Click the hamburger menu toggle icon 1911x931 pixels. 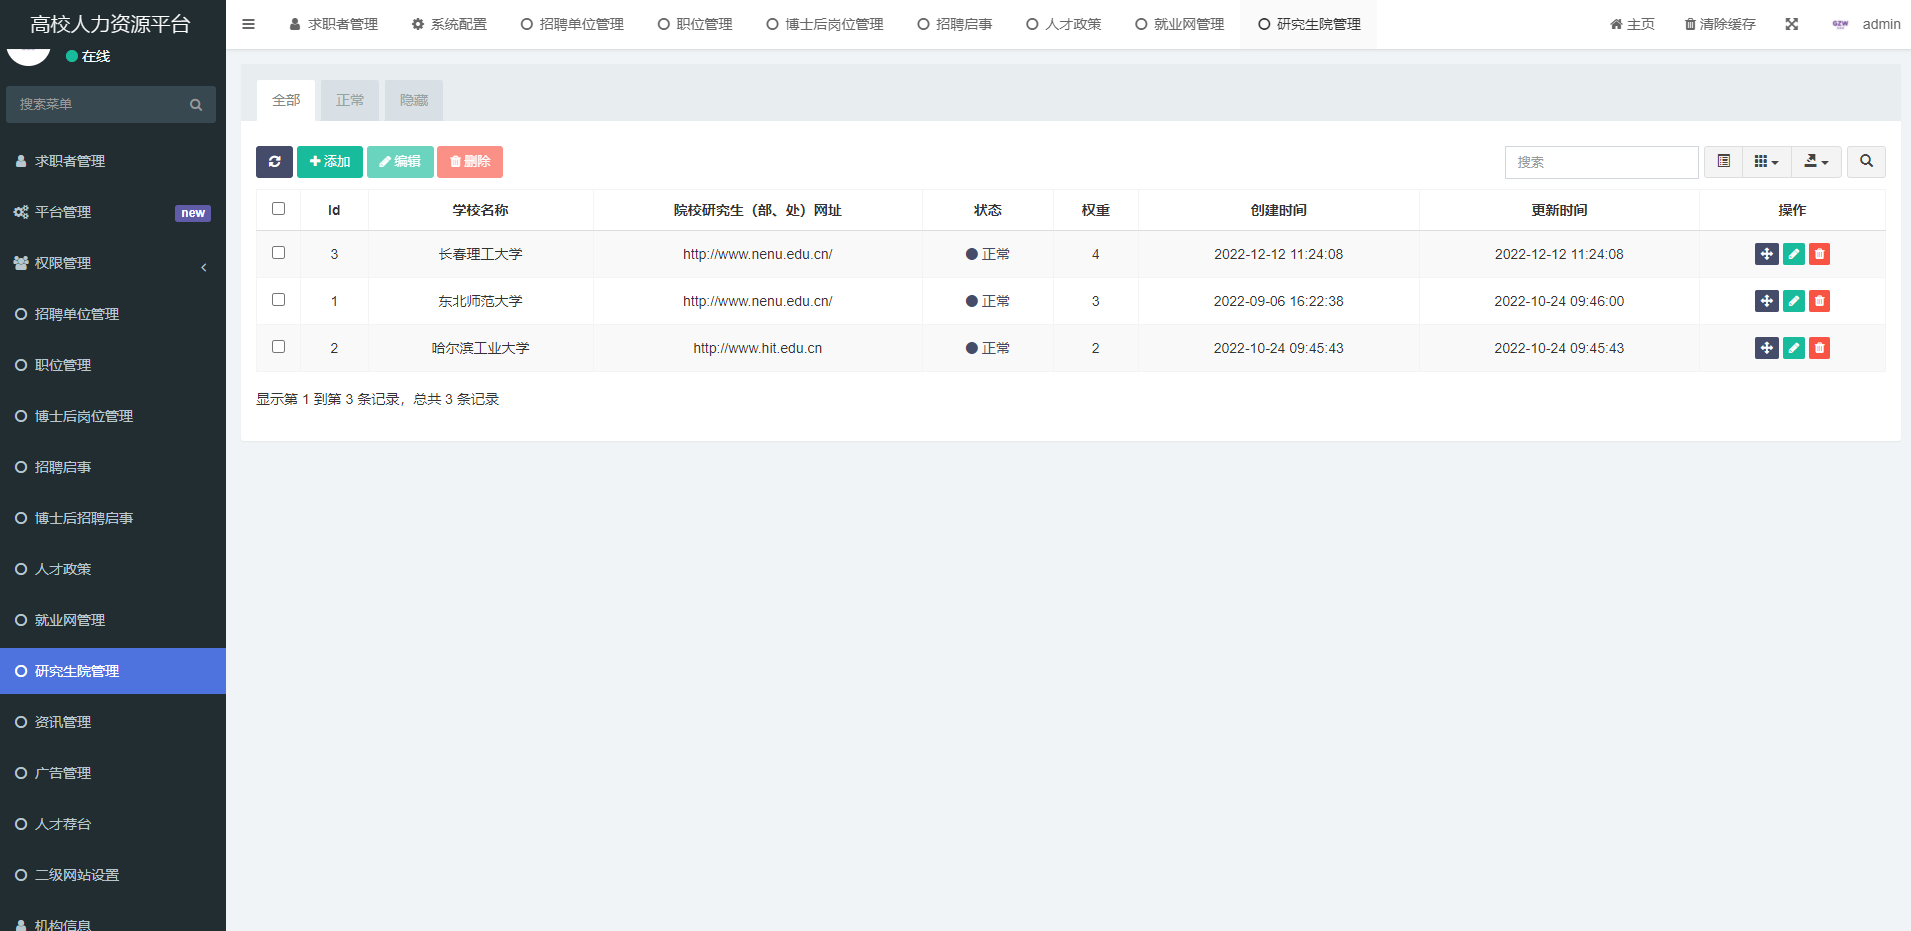pyautogui.click(x=249, y=24)
